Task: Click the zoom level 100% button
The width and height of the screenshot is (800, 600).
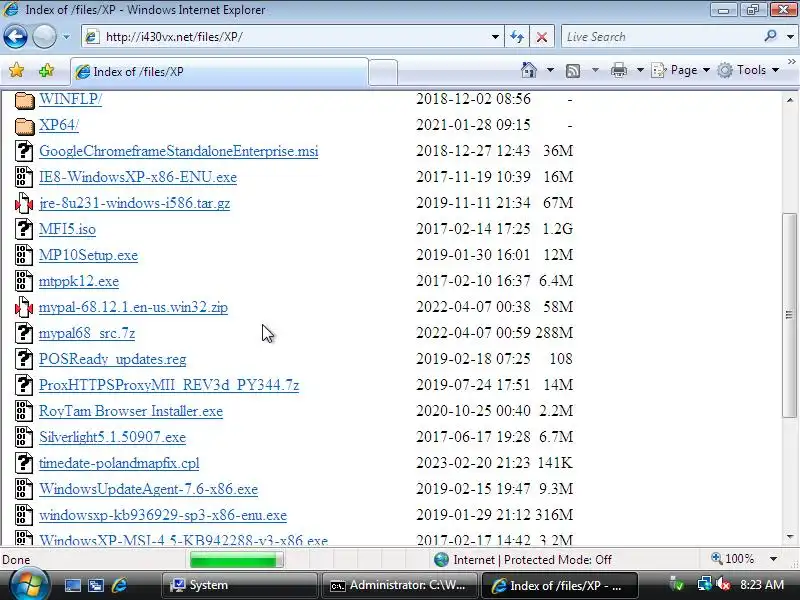Action: (x=733, y=559)
